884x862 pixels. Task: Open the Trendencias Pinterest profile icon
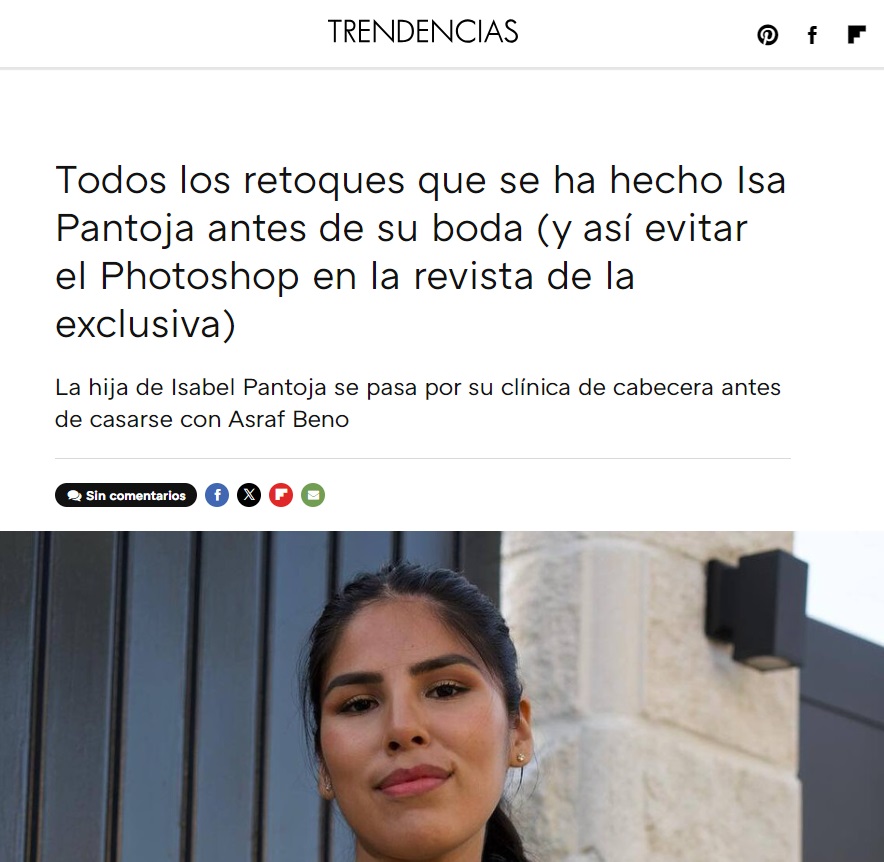[x=767, y=35]
